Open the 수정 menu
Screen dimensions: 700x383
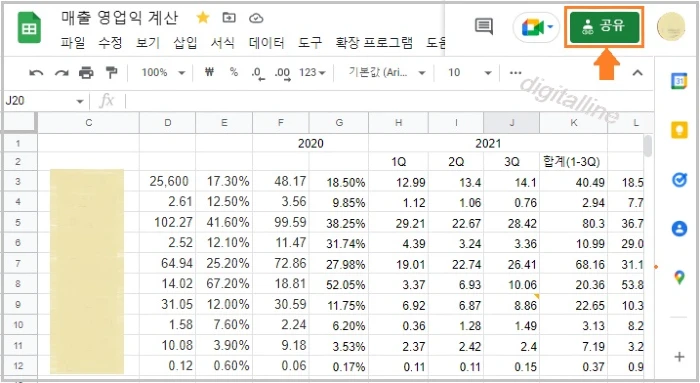(x=110, y=43)
